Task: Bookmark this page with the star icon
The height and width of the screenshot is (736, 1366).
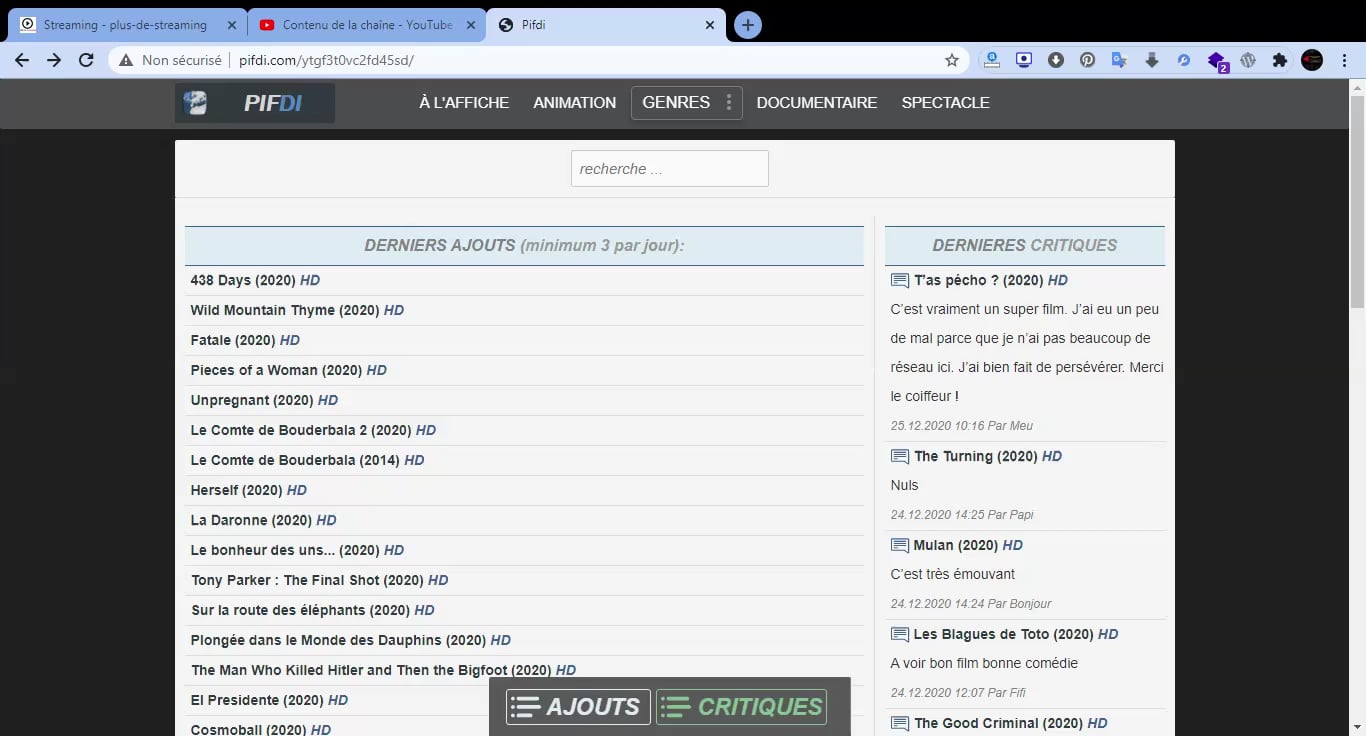Action: click(x=952, y=60)
